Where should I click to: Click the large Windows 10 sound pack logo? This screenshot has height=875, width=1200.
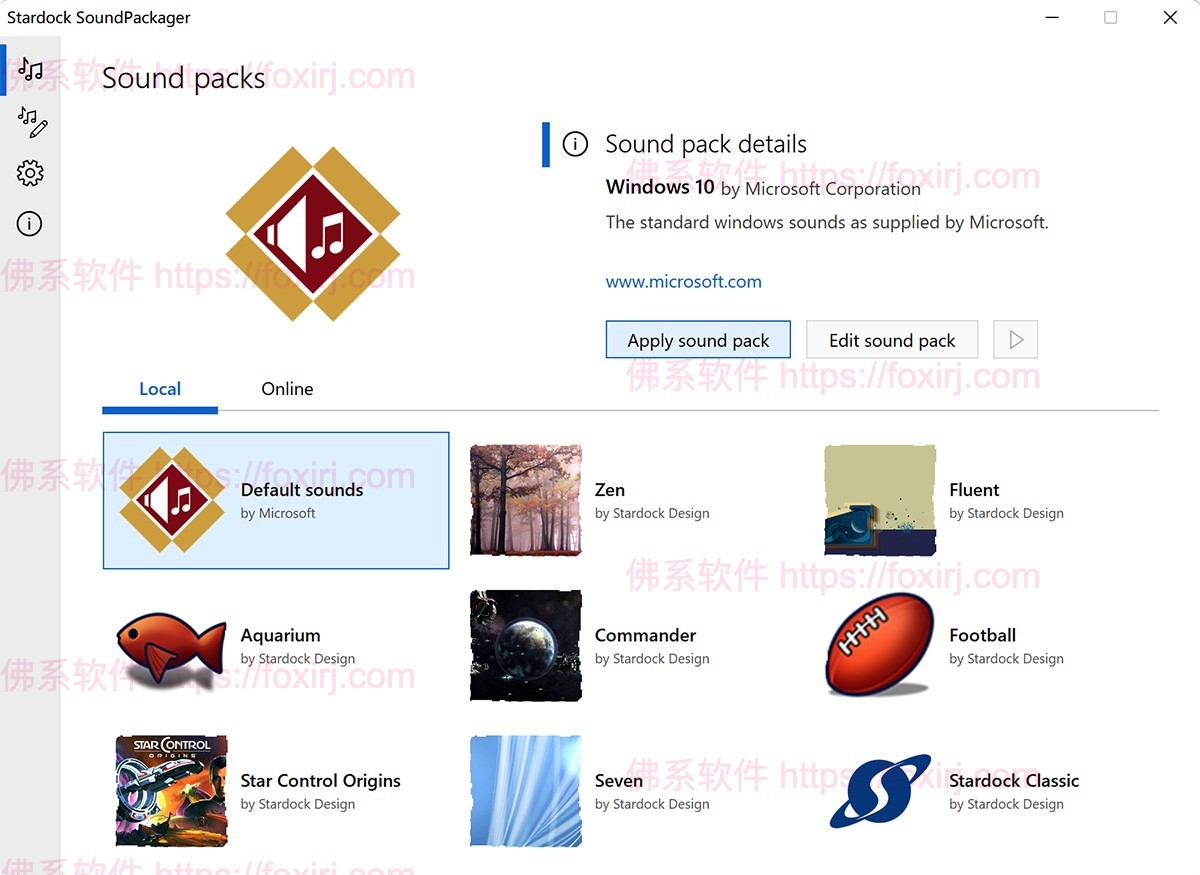313,234
